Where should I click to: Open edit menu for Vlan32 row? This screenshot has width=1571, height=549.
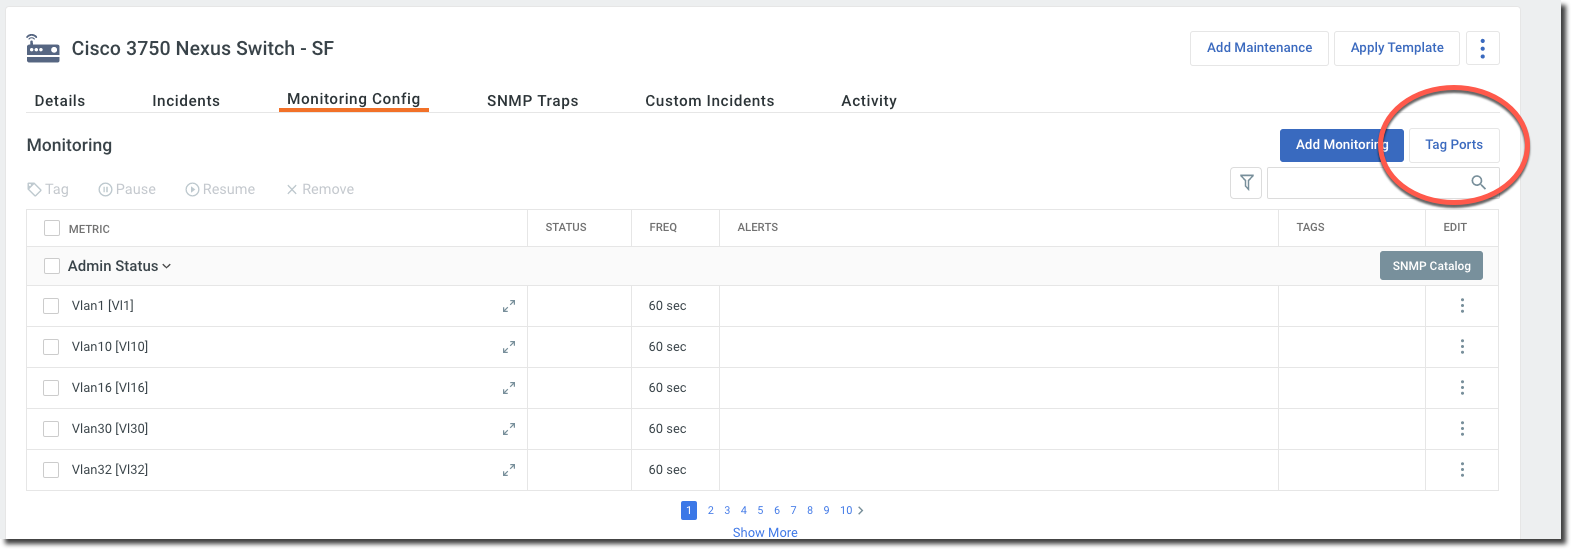click(x=1461, y=470)
